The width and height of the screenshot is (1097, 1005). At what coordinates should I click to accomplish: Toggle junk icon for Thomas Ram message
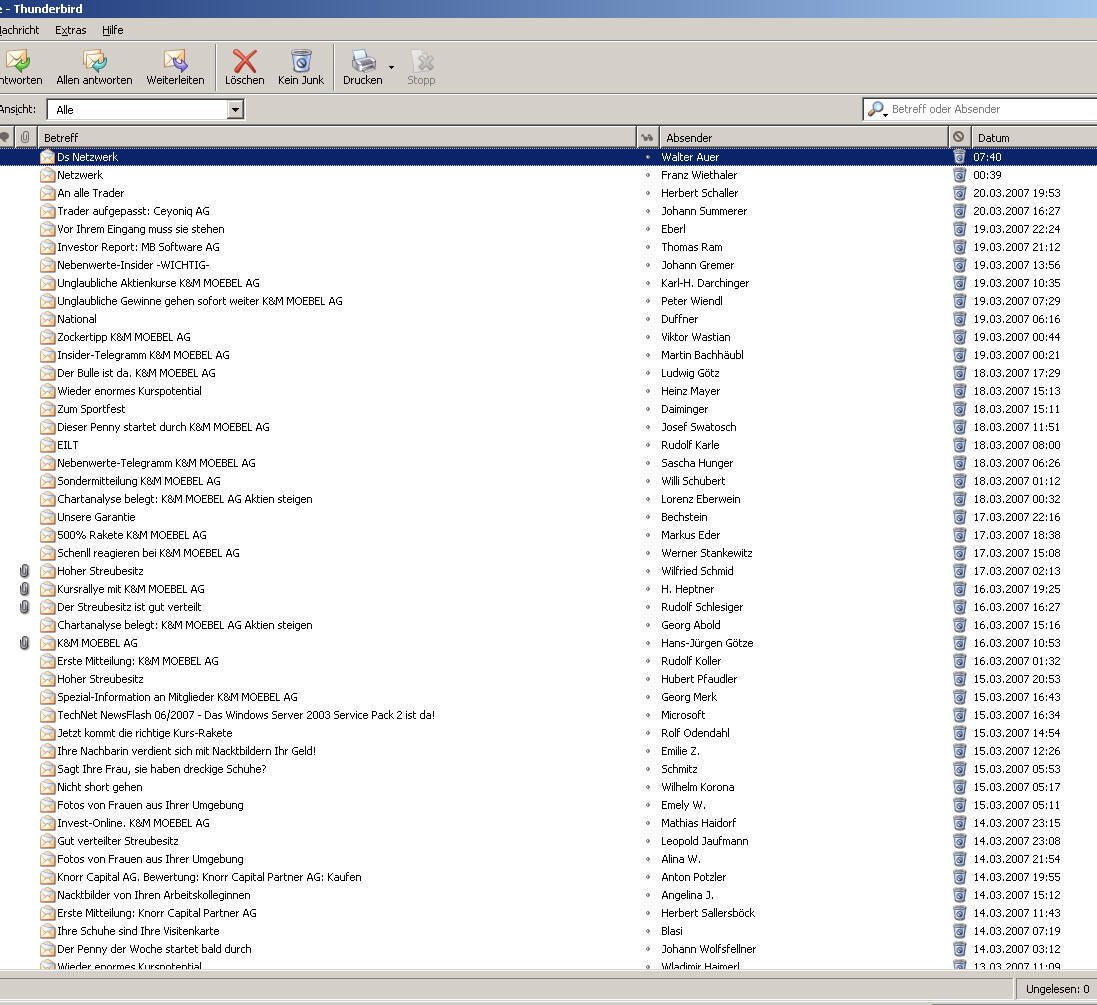click(959, 247)
